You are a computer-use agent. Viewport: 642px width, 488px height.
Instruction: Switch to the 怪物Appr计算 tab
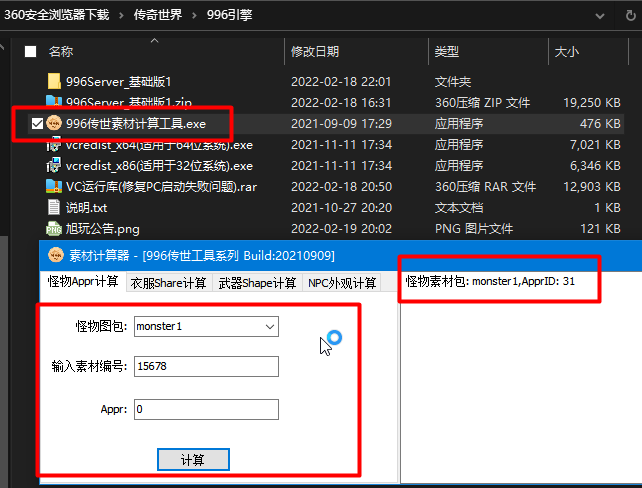click(x=83, y=281)
